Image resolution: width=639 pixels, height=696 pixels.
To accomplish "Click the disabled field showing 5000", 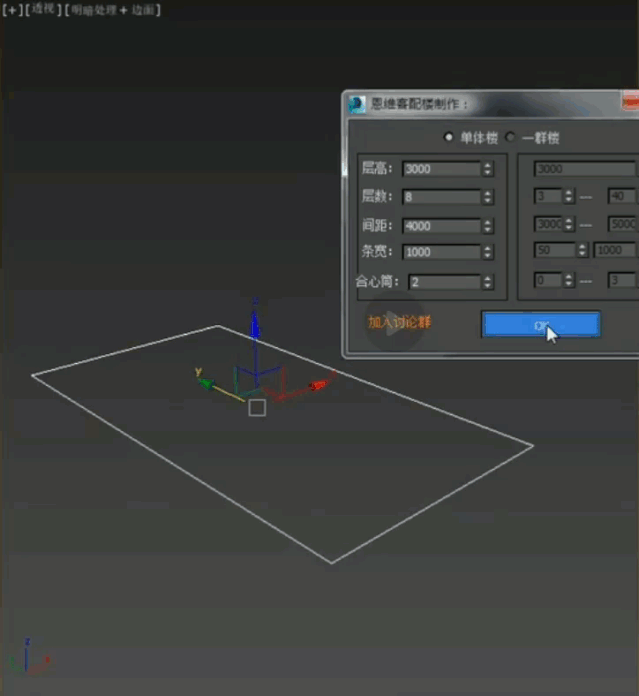I will 623,224.
